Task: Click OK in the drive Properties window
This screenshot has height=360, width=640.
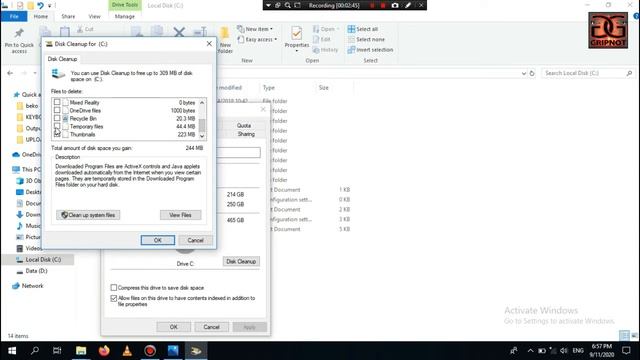Action: point(173,327)
